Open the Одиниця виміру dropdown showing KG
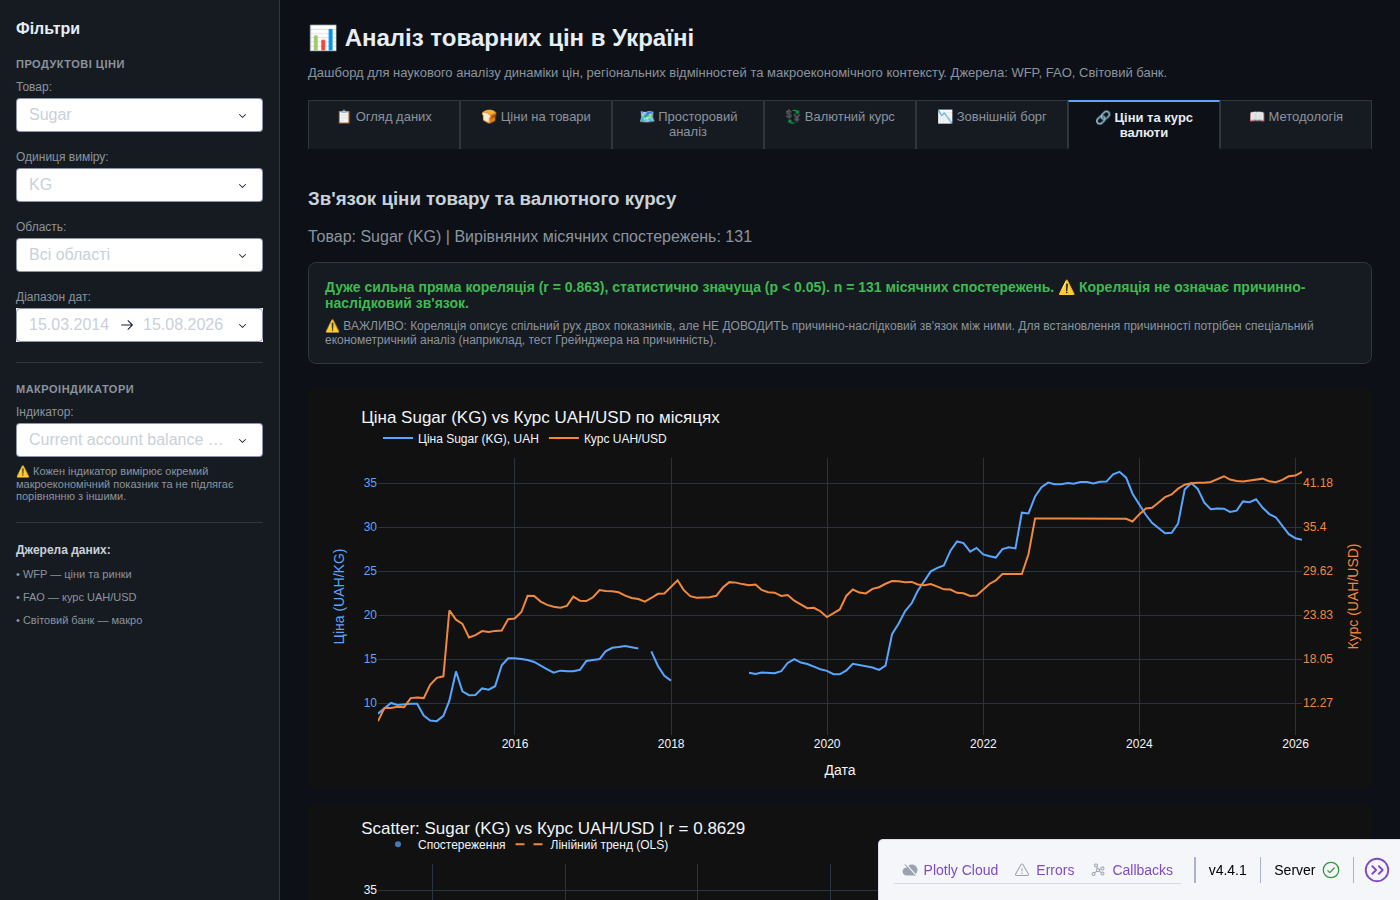 point(139,185)
